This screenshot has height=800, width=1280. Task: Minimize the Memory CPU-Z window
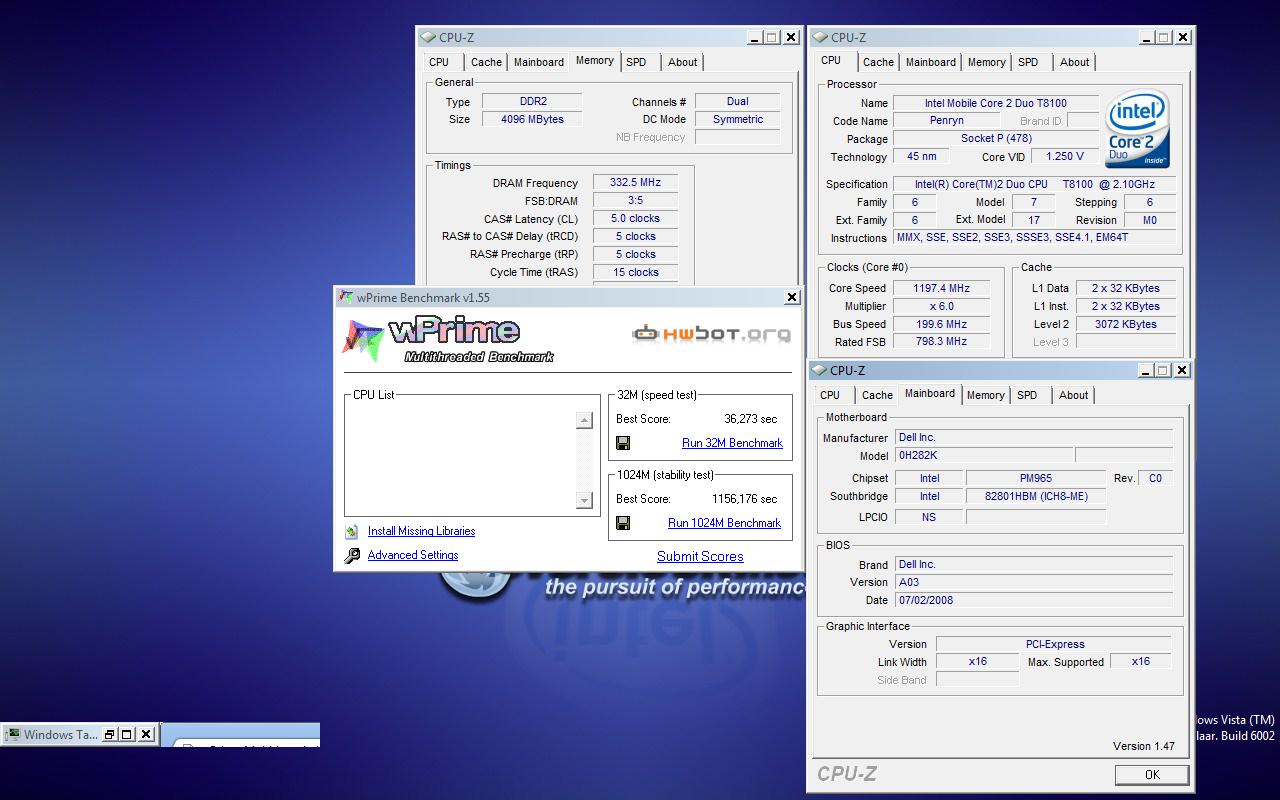pyautogui.click(x=753, y=37)
